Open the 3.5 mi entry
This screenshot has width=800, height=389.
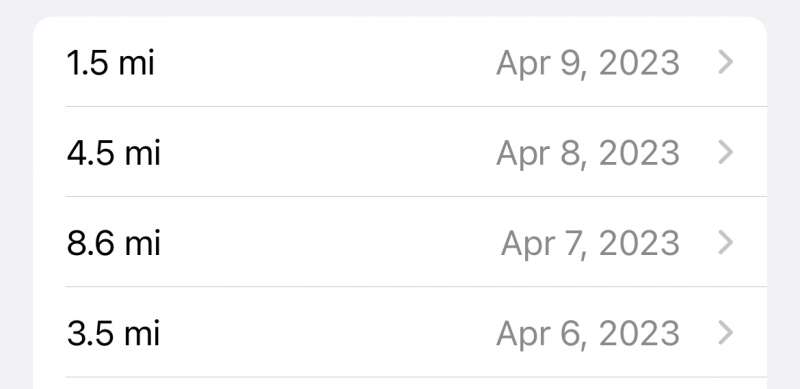(400, 332)
